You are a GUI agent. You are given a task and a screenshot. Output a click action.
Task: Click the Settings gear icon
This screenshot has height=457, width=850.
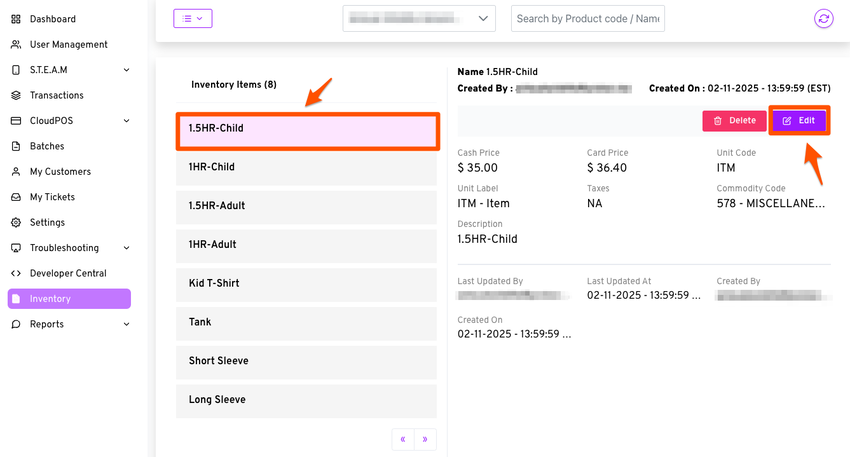tap(16, 223)
